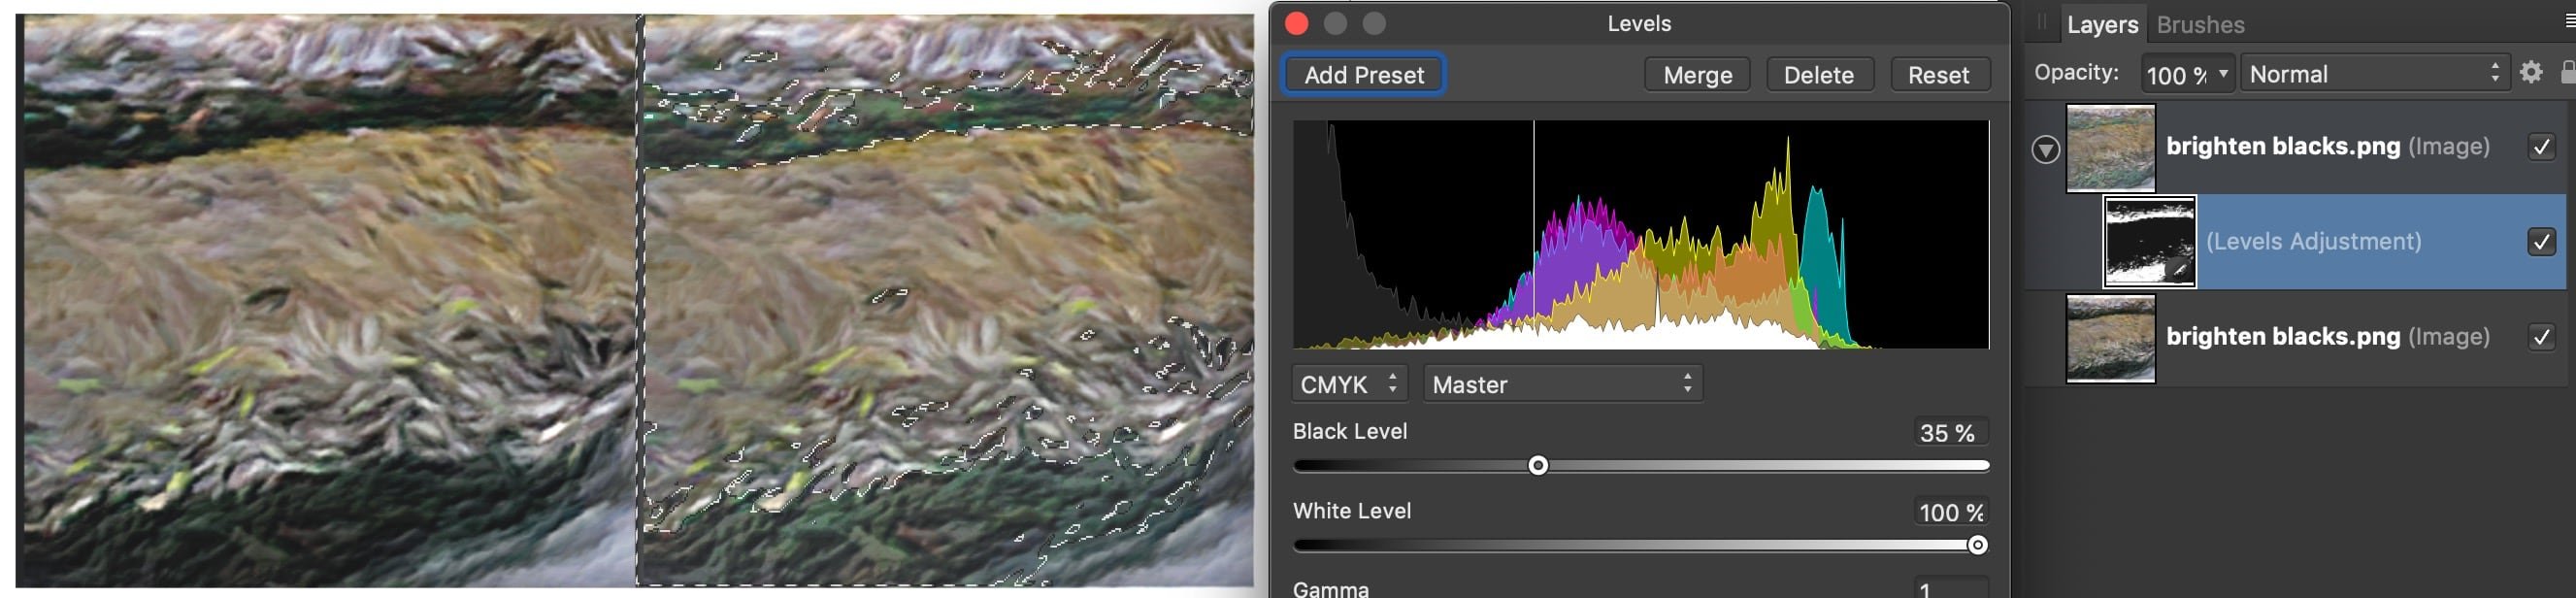Click the Add Preset button

tap(1363, 75)
